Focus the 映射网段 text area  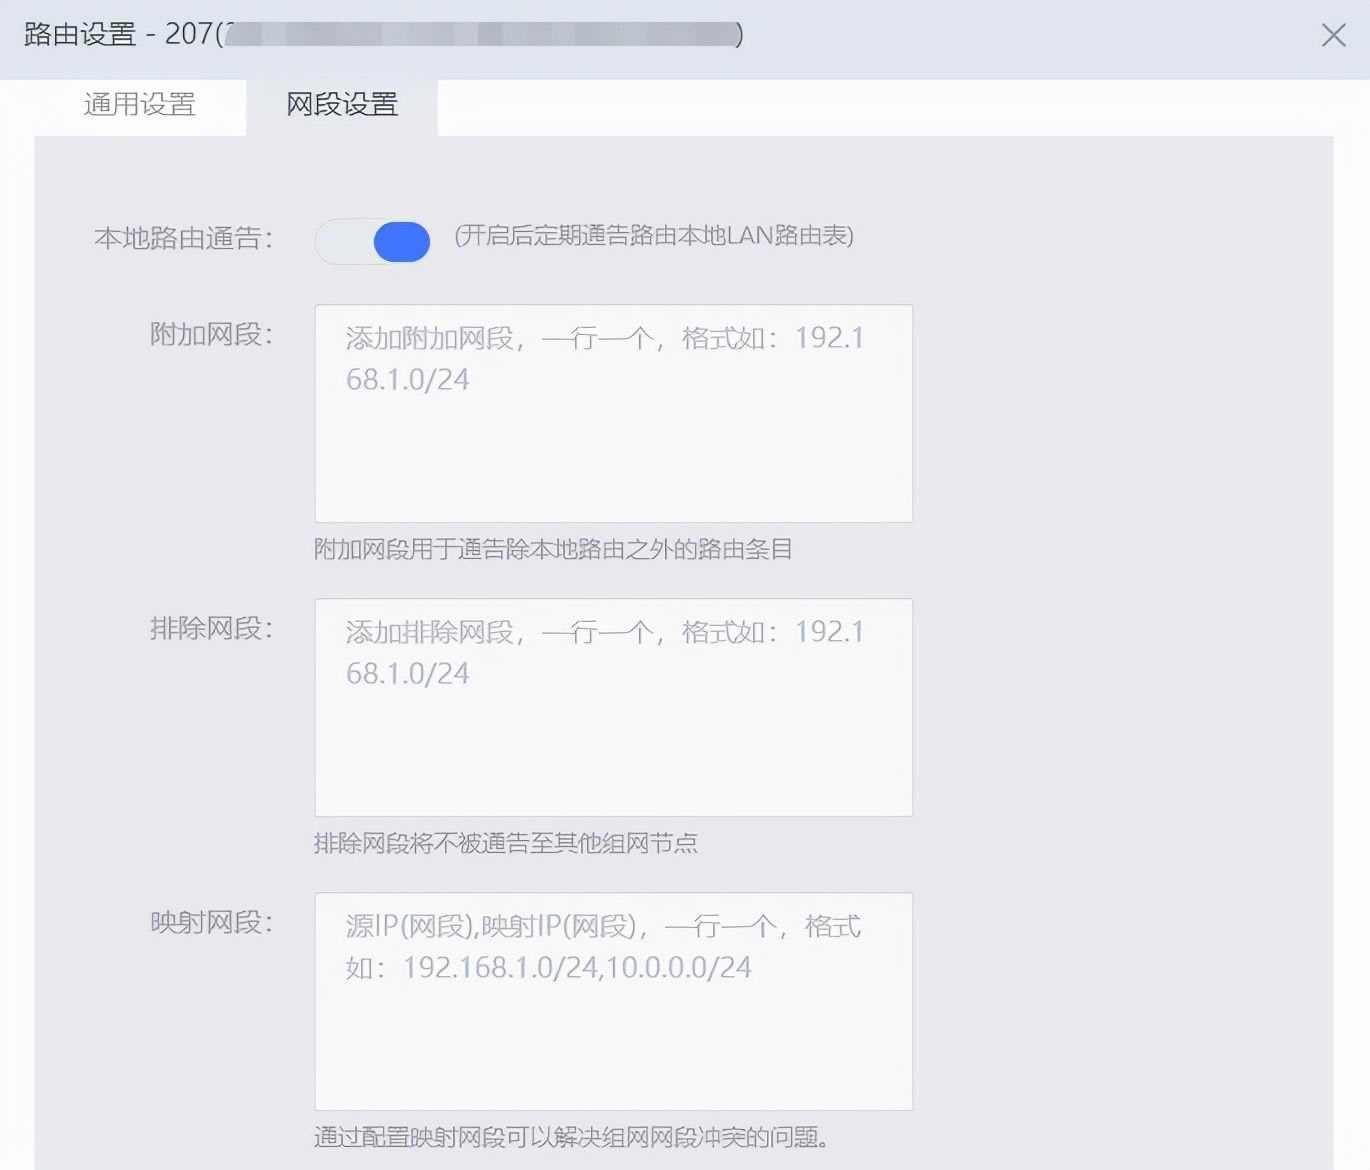coord(613,1001)
